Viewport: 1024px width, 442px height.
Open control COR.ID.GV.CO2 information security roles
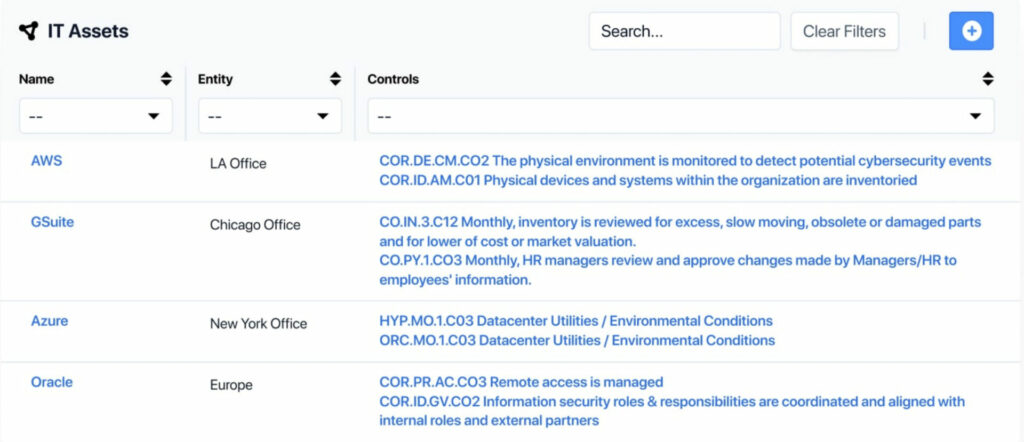(x=671, y=411)
